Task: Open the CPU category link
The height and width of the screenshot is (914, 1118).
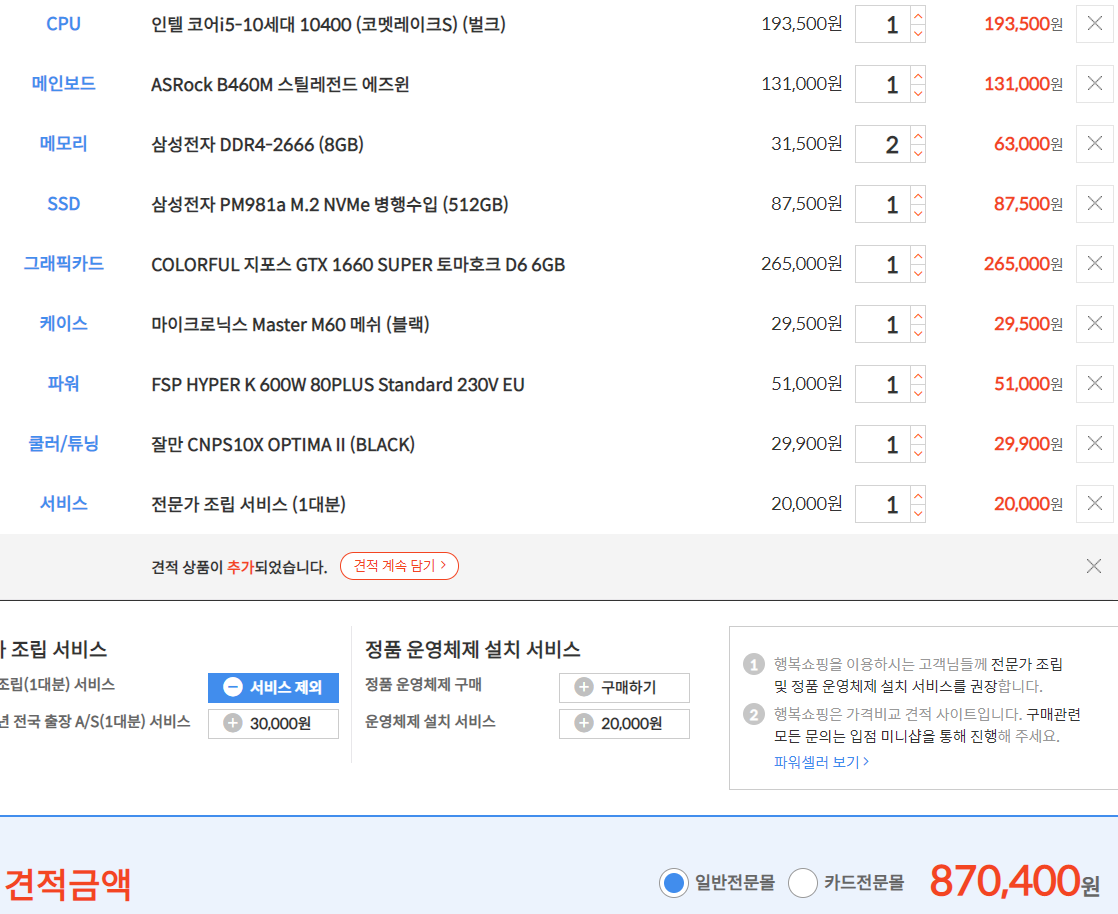Action: 63,24
